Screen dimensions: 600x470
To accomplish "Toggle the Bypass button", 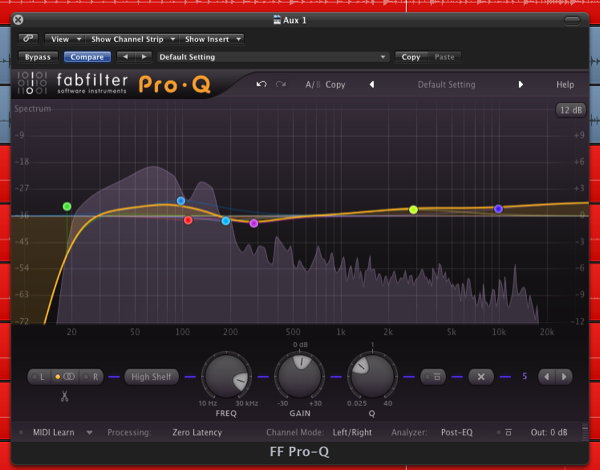I will pos(38,57).
